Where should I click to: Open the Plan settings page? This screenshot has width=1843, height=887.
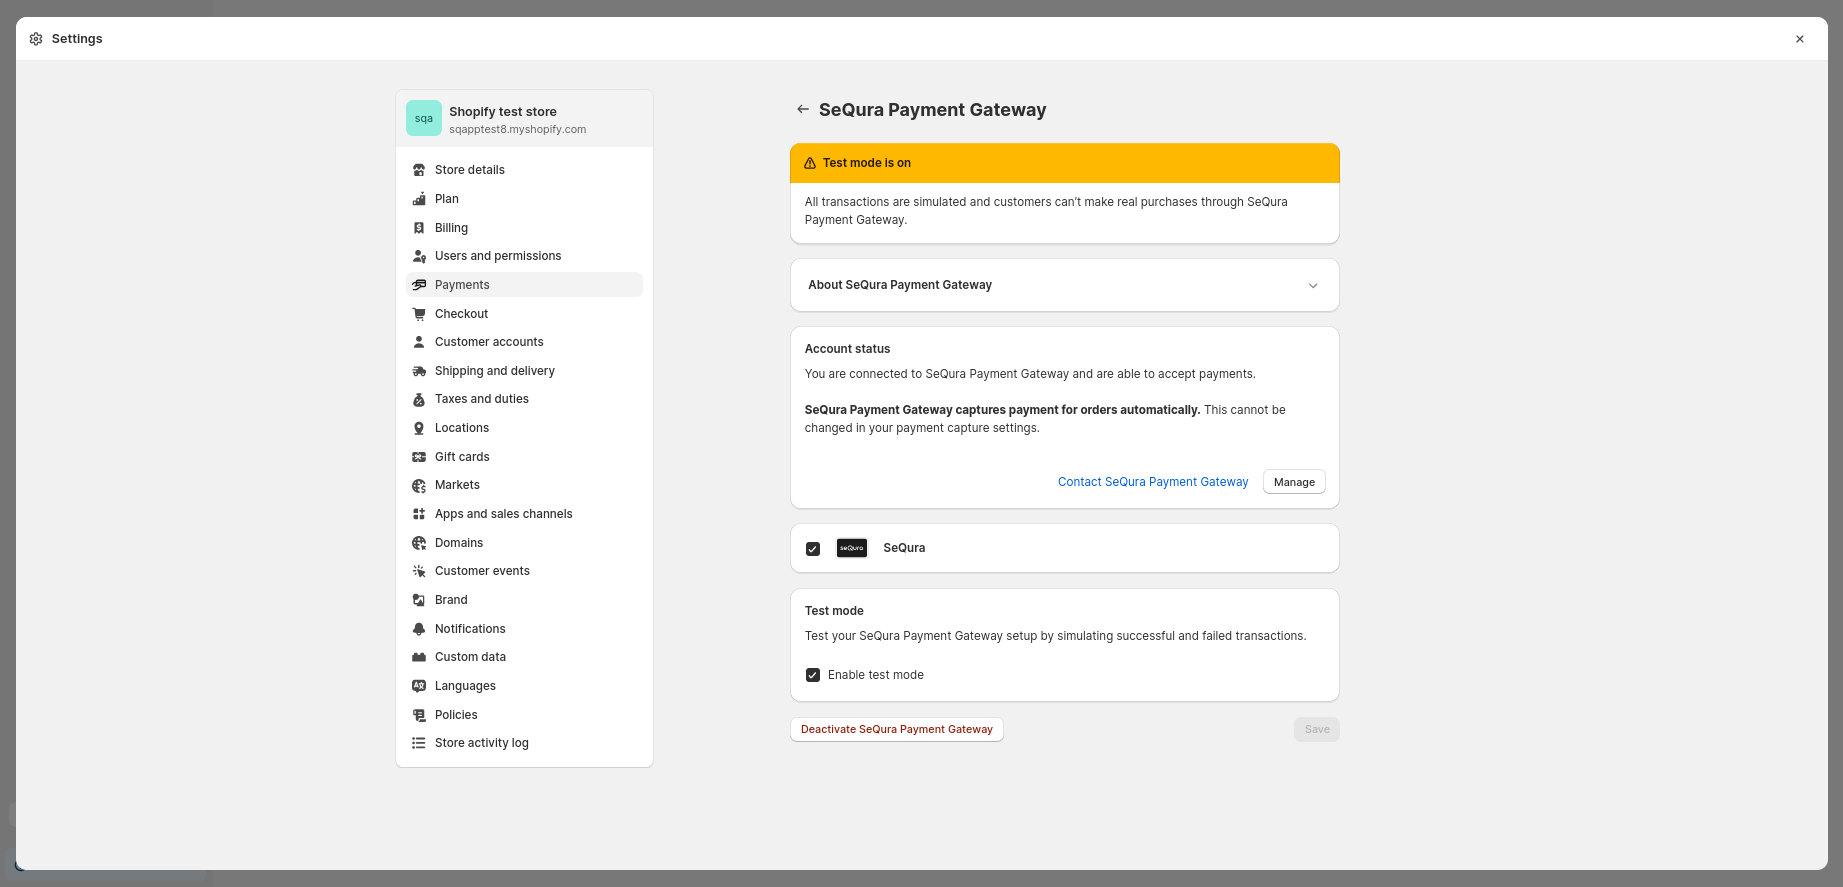pos(524,199)
